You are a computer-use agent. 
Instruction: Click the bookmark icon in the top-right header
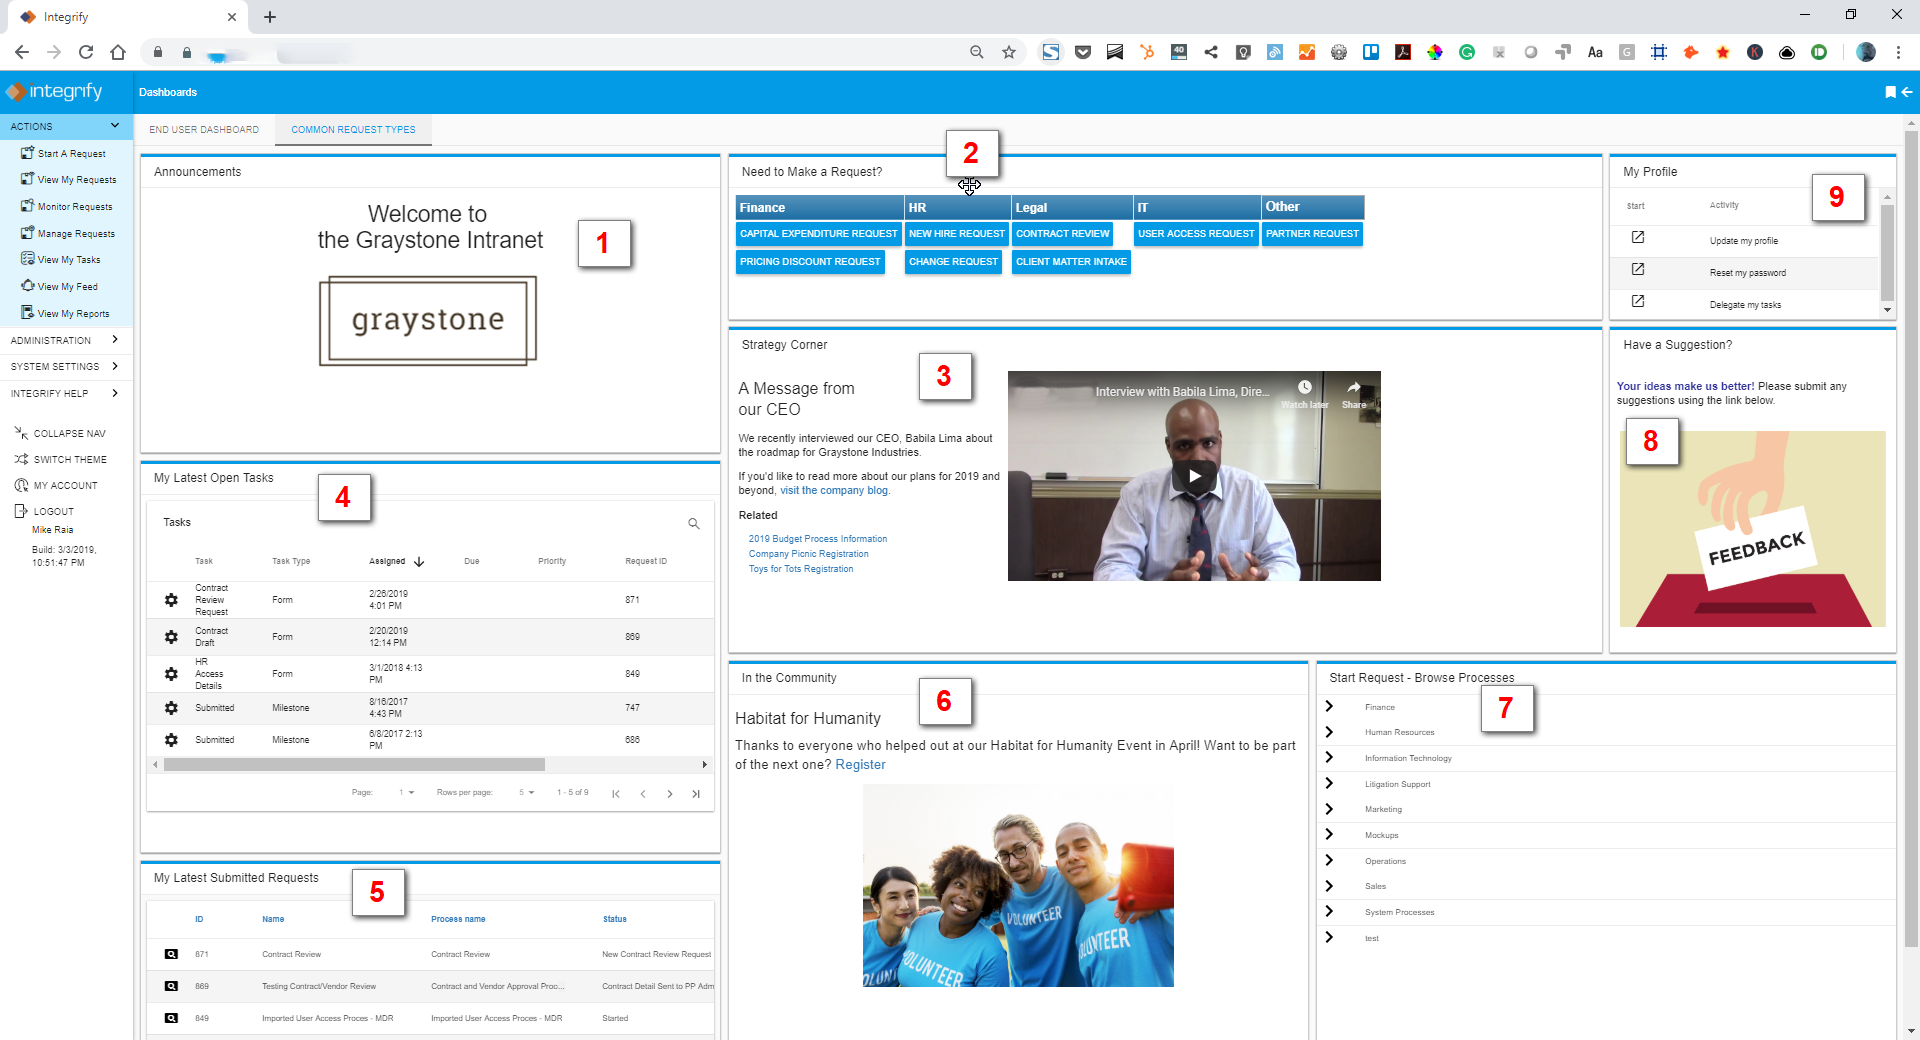coord(1891,91)
